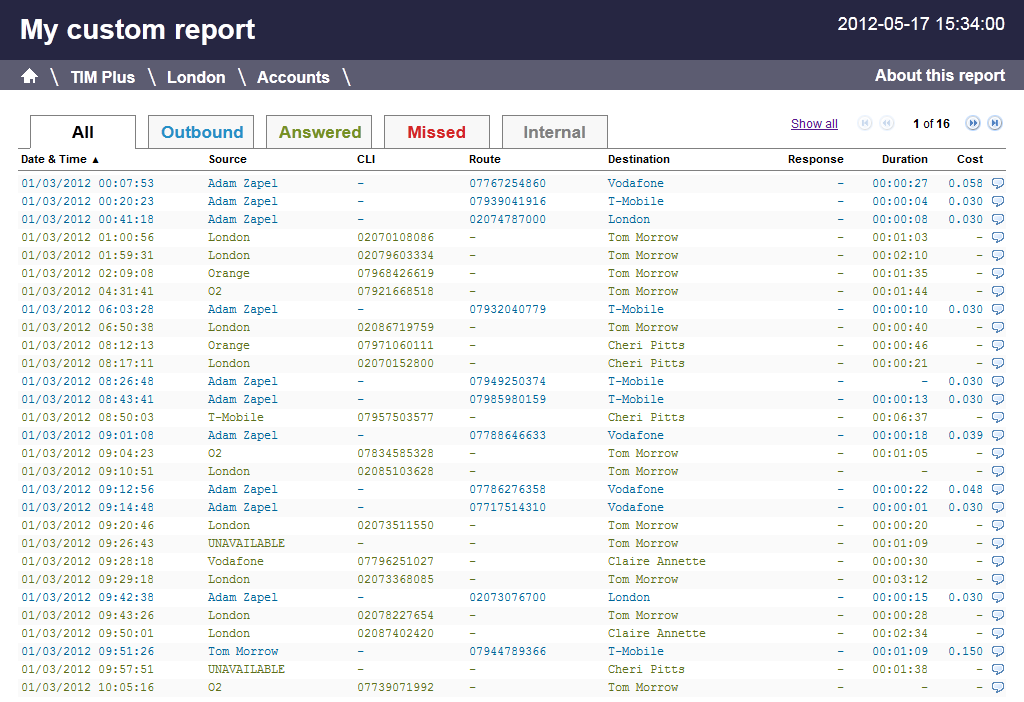This screenshot has width=1024, height=702.
Task: Click the previous page arrow icon
Action: [886, 123]
